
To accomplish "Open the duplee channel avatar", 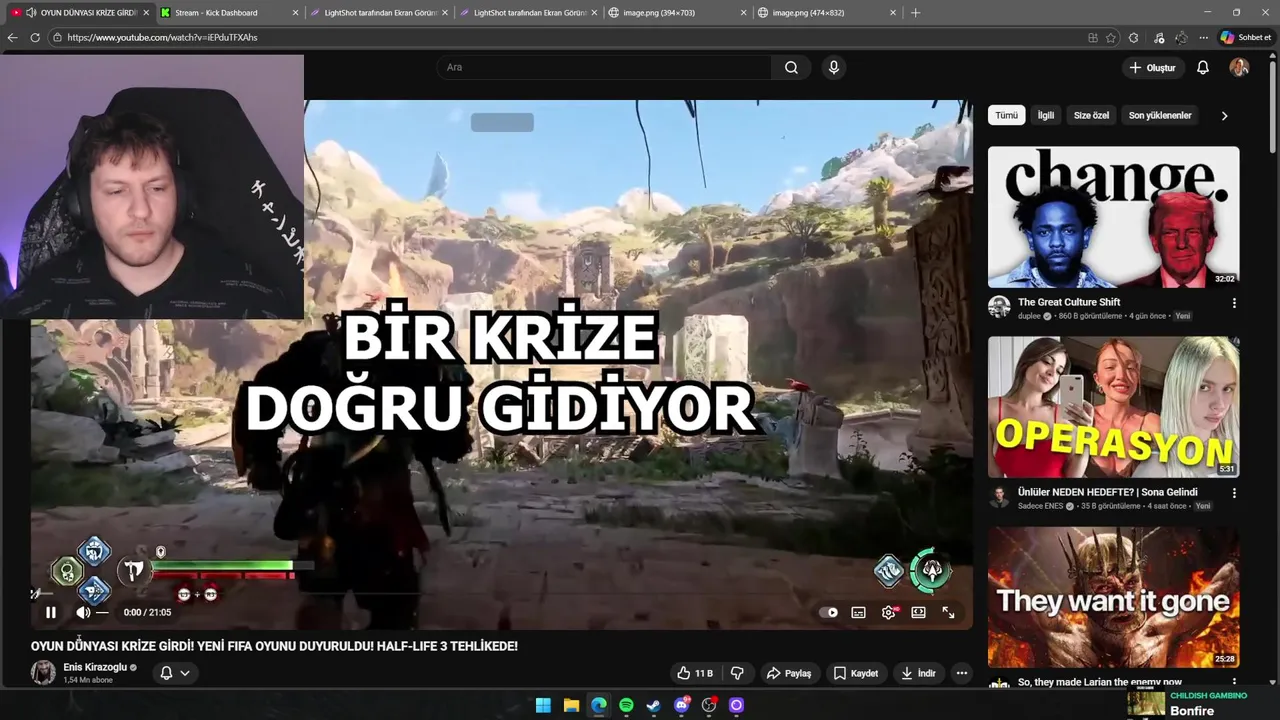I will click(x=999, y=306).
